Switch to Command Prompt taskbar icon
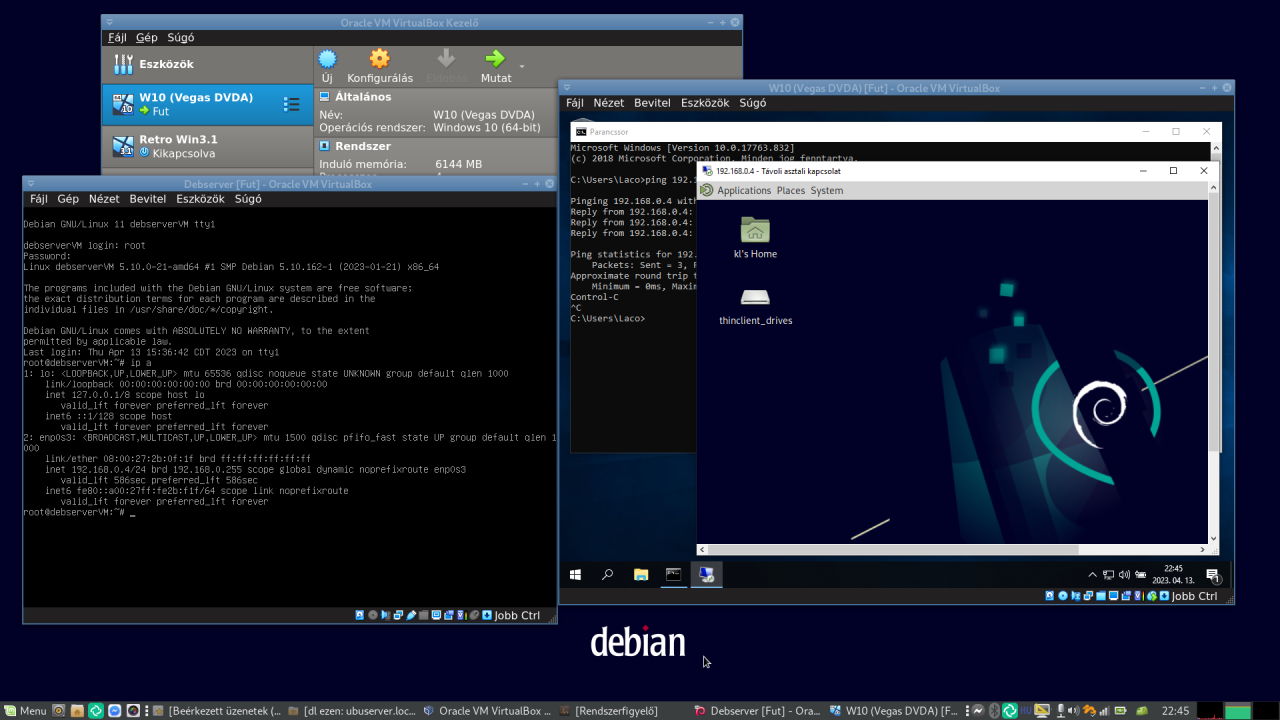 pos(674,575)
